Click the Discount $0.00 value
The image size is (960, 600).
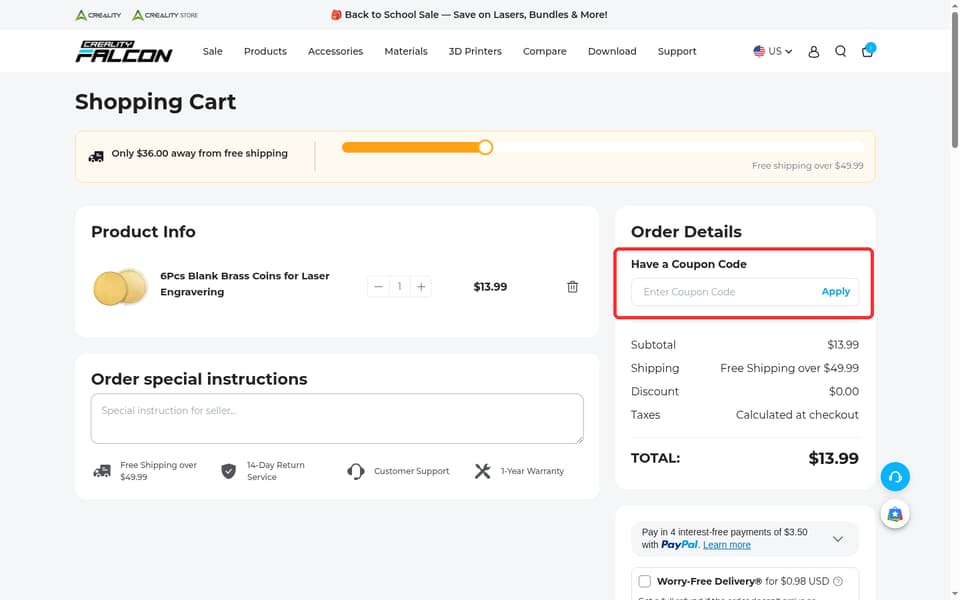[844, 391]
